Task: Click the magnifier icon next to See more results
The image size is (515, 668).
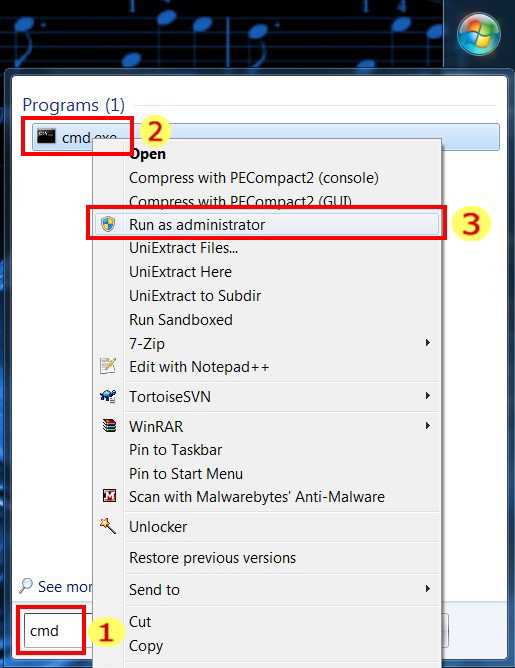Action: coord(26,586)
